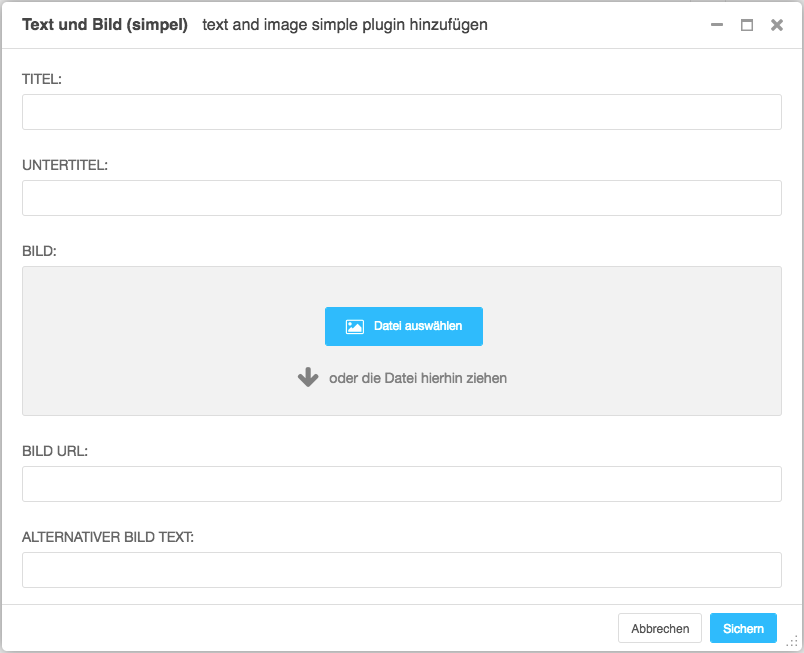Click the picture icon inside Datei auswählen
The width and height of the screenshot is (804, 653).
(354, 326)
